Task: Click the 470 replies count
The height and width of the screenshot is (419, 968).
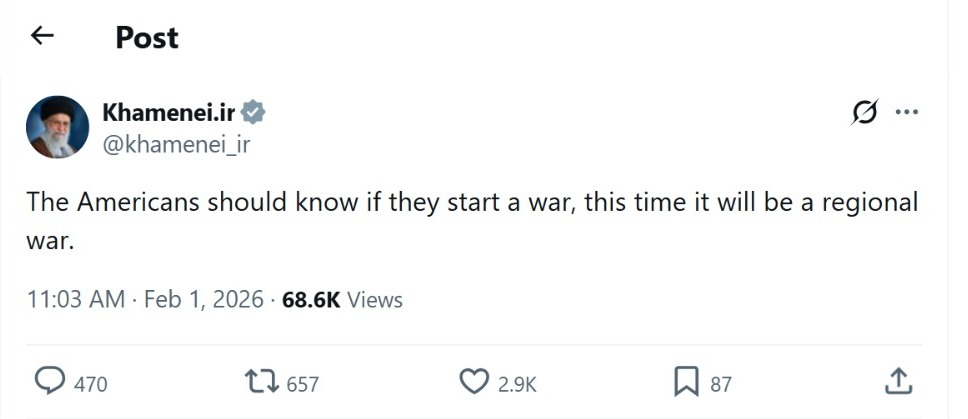Action: pos(90,384)
